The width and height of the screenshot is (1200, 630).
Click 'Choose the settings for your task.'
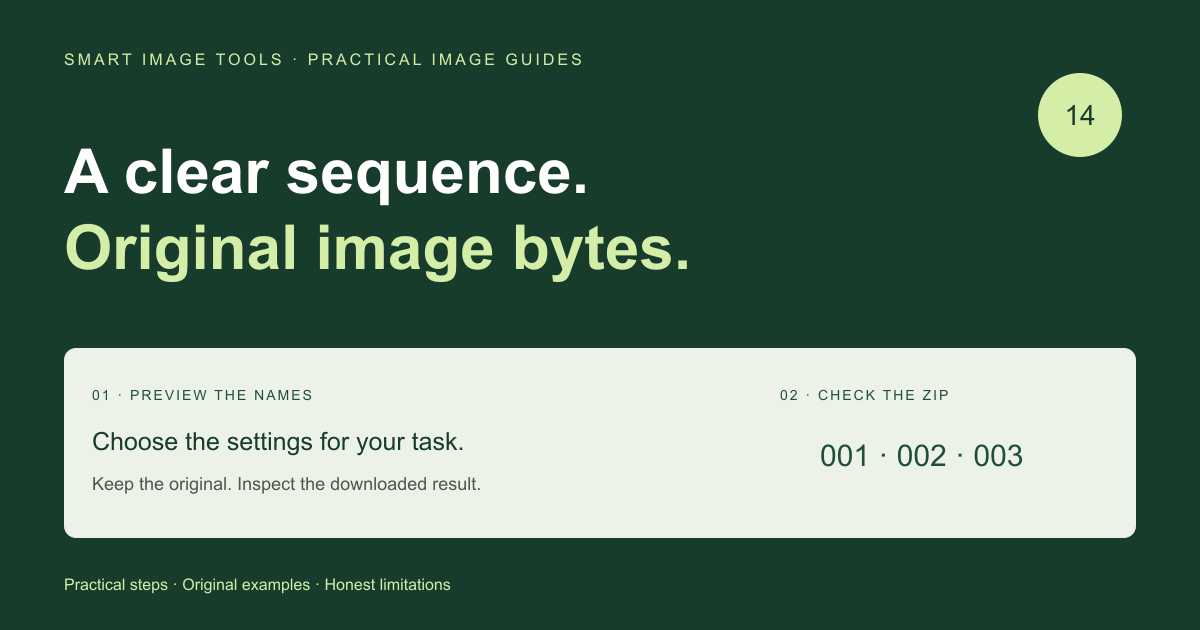[278, 442]
